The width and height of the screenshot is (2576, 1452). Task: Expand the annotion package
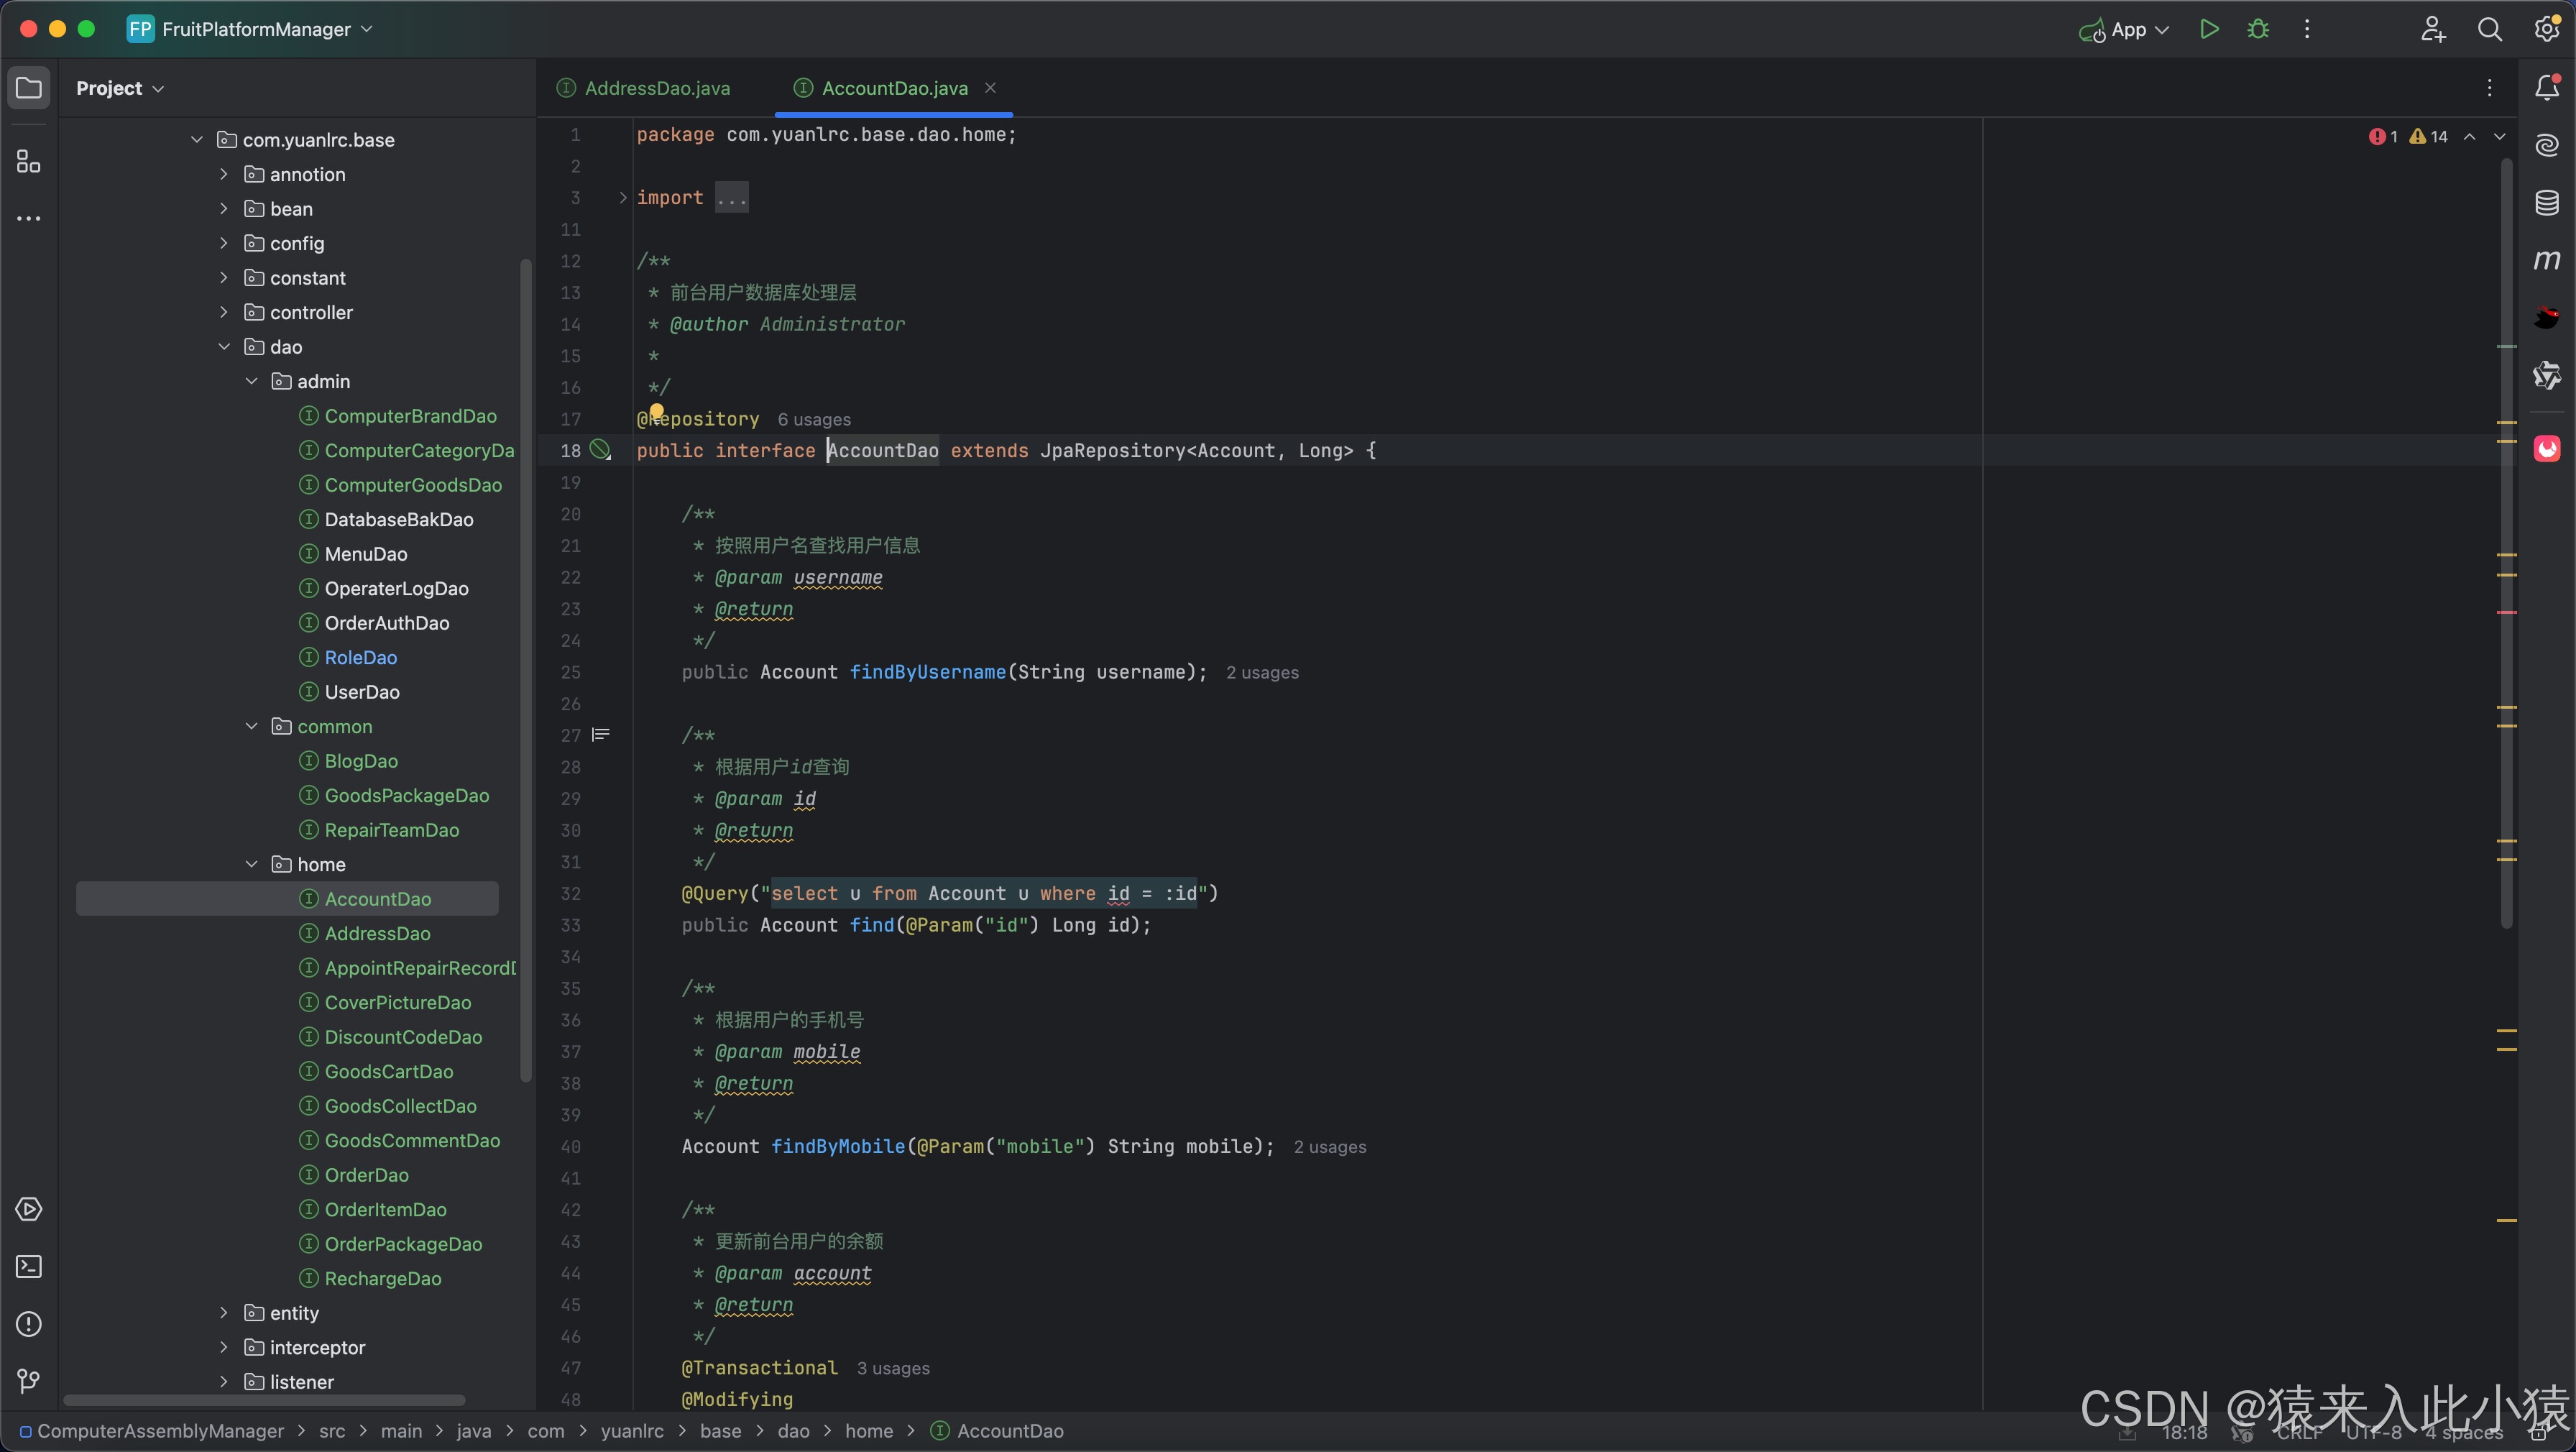224,174
